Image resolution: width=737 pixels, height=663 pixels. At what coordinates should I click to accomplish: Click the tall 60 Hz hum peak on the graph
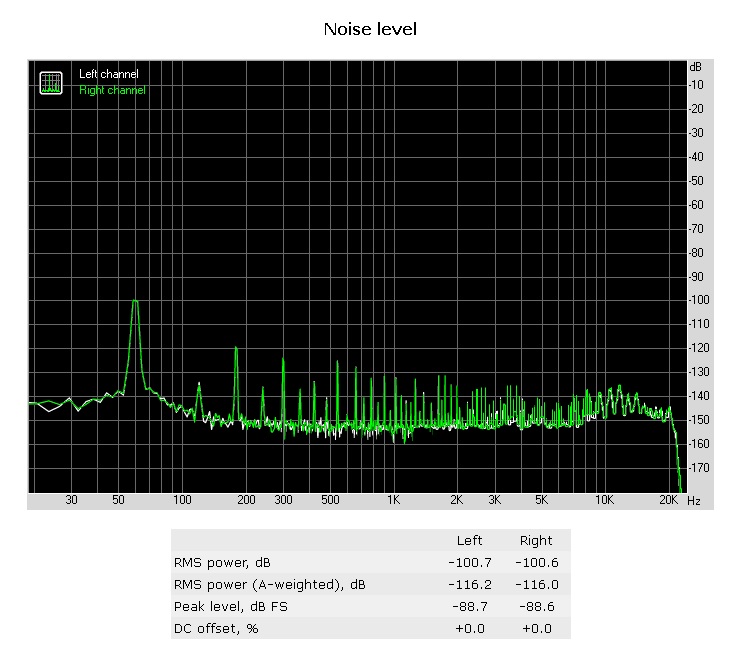point(135,345)
